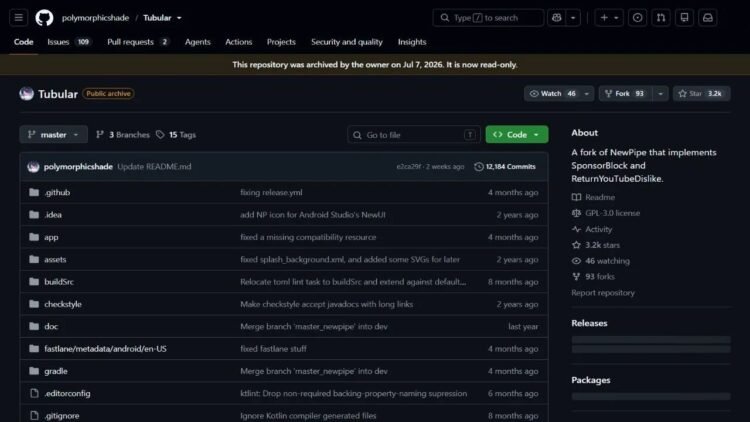
Task: Click the folder icon beside app
Action: [34, 237]
